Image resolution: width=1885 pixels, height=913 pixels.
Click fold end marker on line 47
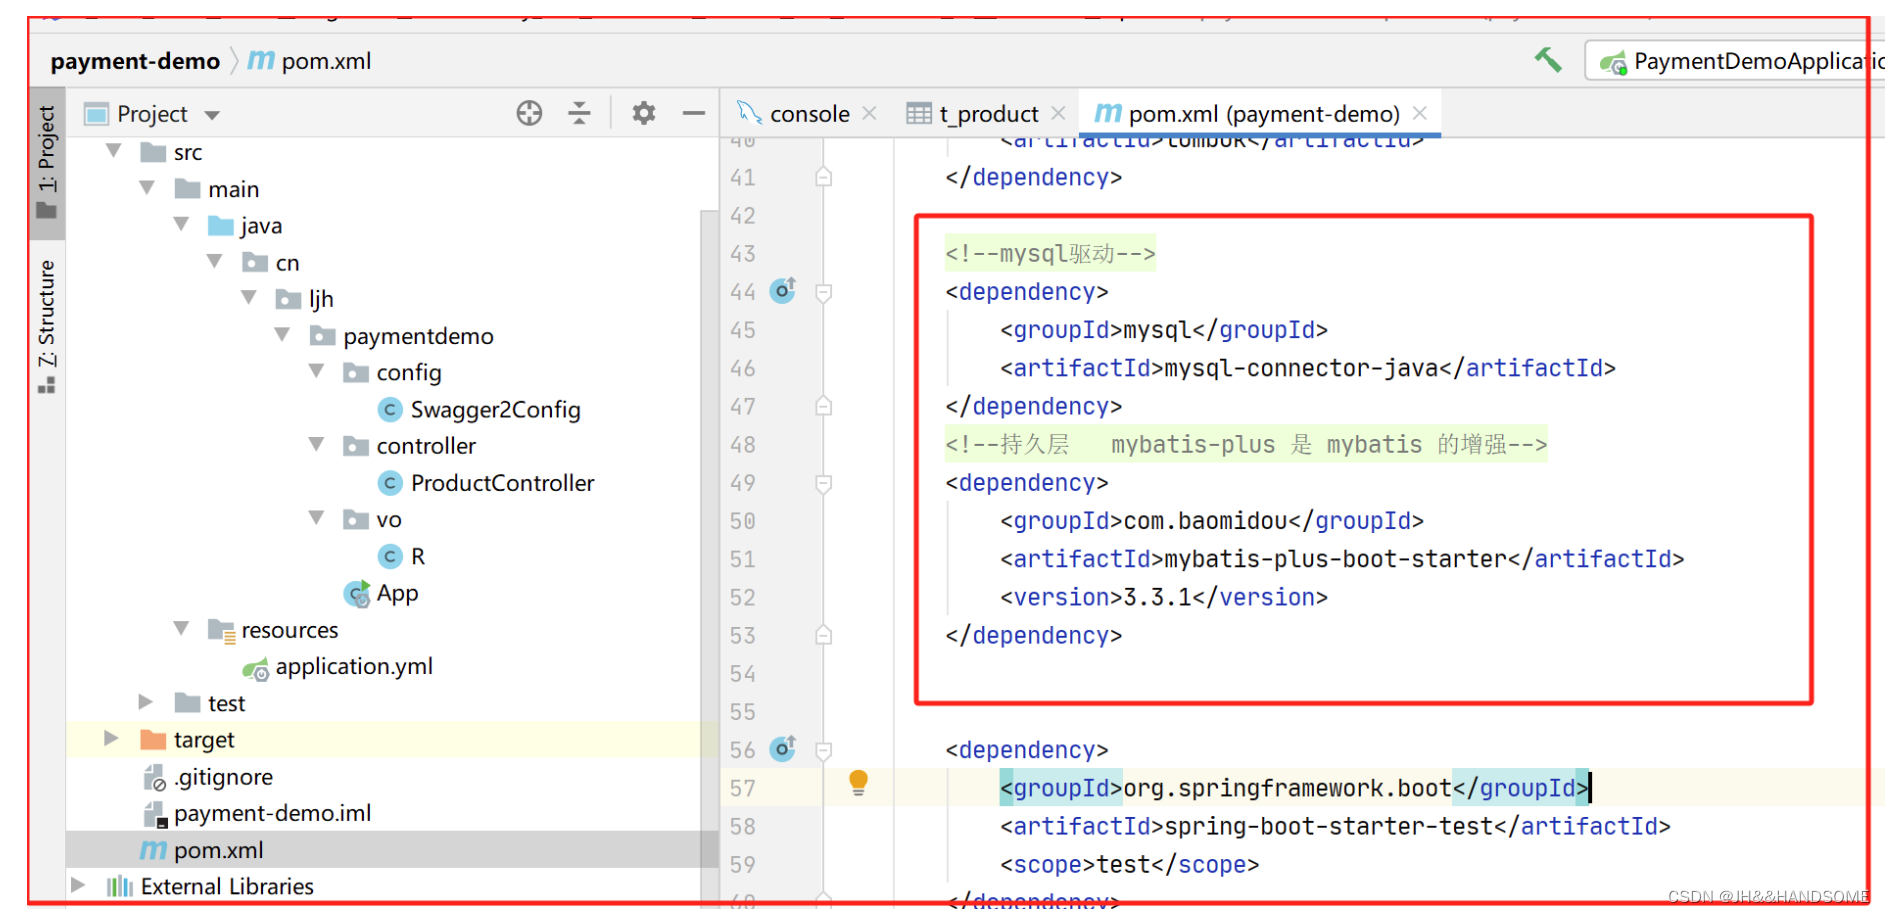tap(824, 406)
